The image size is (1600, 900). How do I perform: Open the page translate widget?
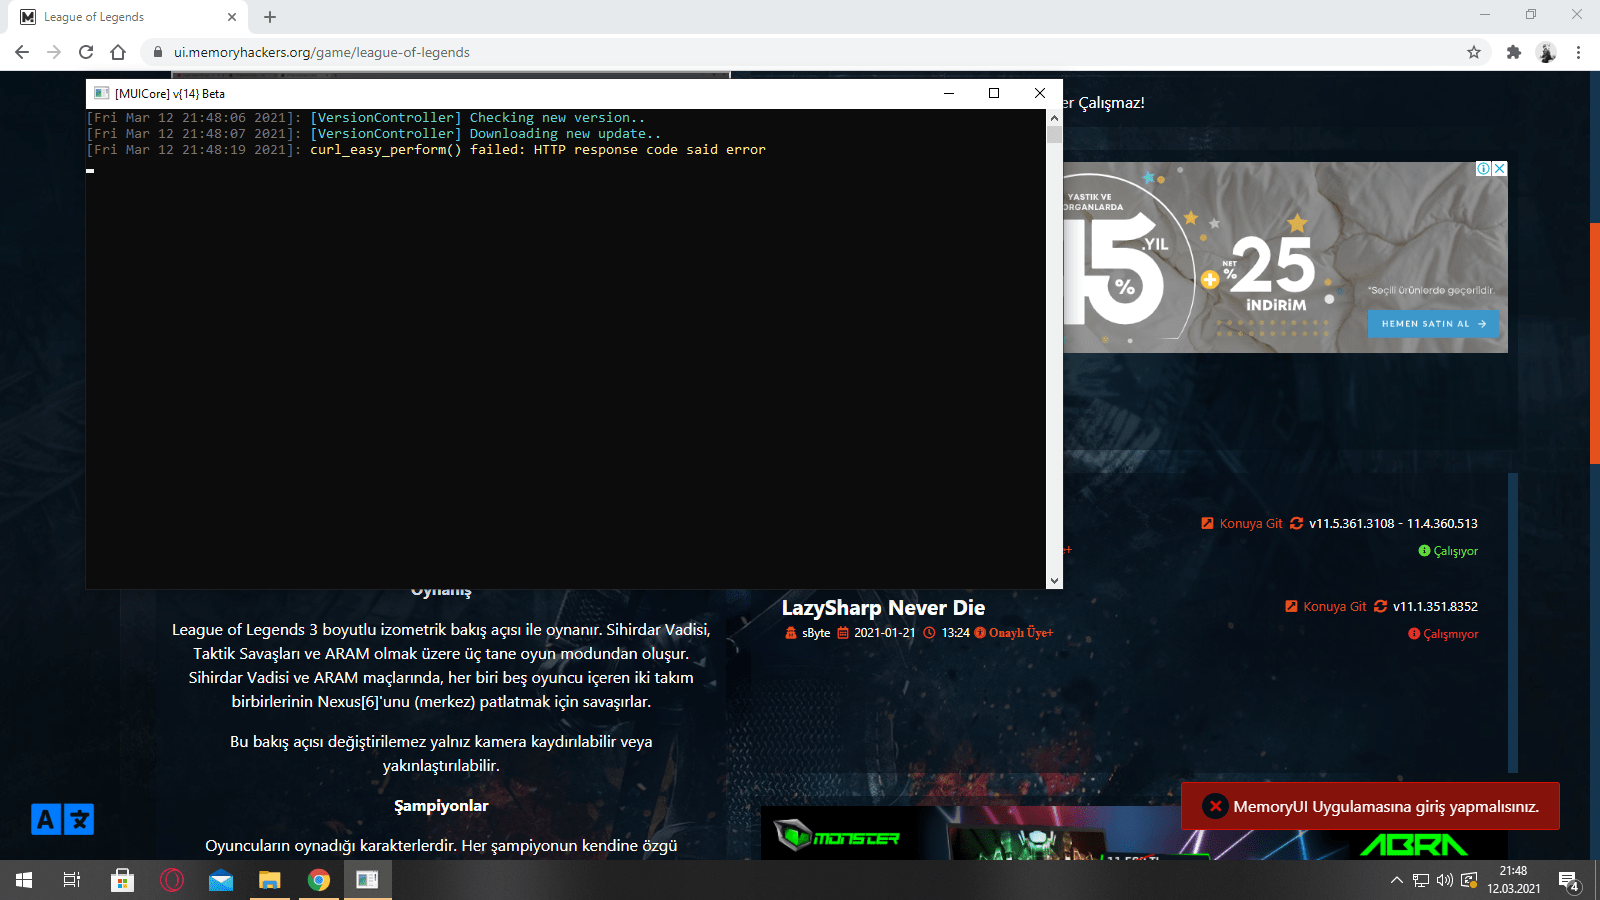click(62, 820)
